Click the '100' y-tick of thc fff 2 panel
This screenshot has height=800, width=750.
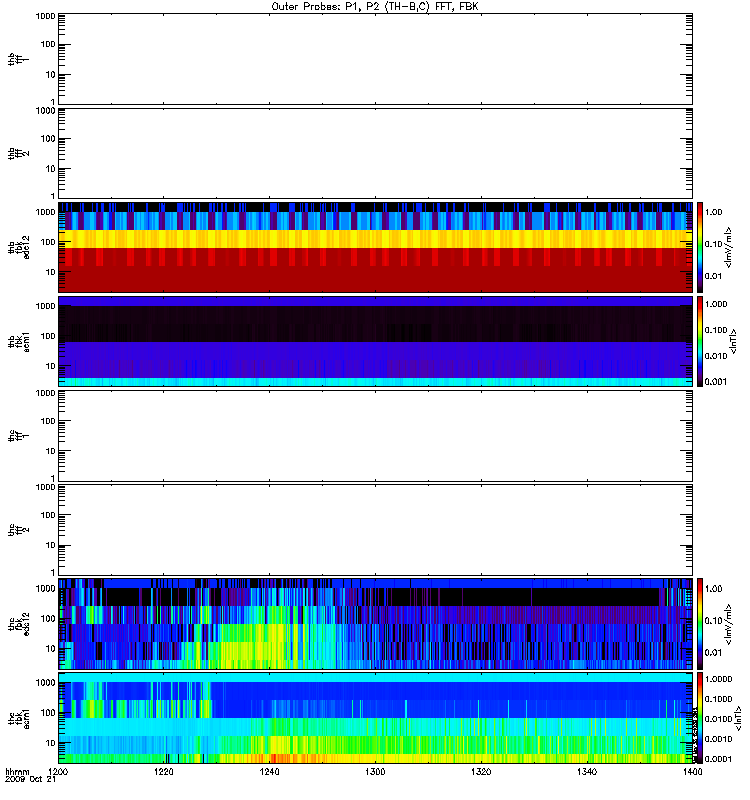tap(48, 515)
